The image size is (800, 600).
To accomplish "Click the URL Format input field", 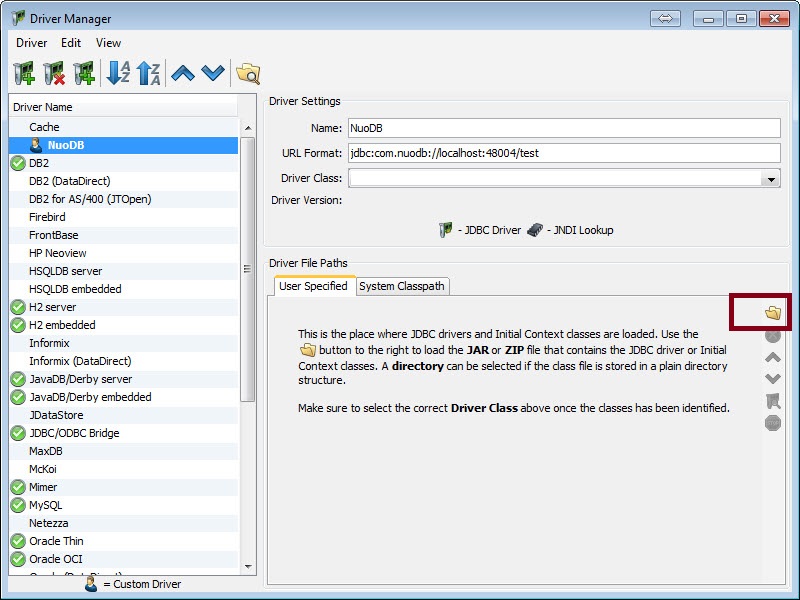I will pyautogui.click(x=564, y=153).
